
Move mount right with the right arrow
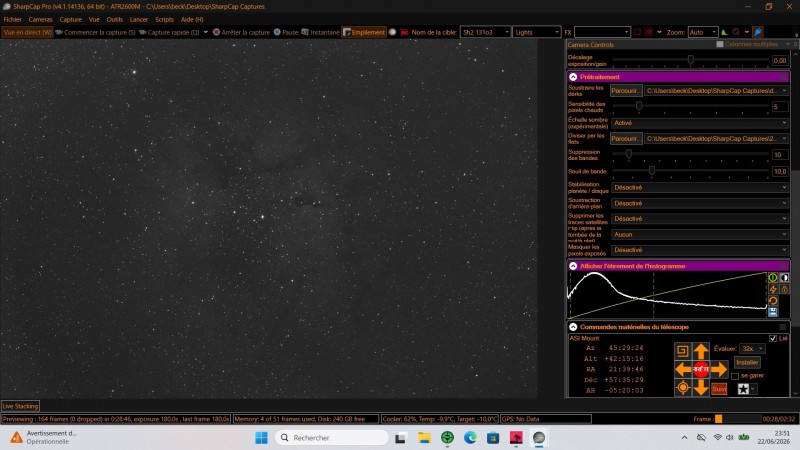[x=719, y=369]
